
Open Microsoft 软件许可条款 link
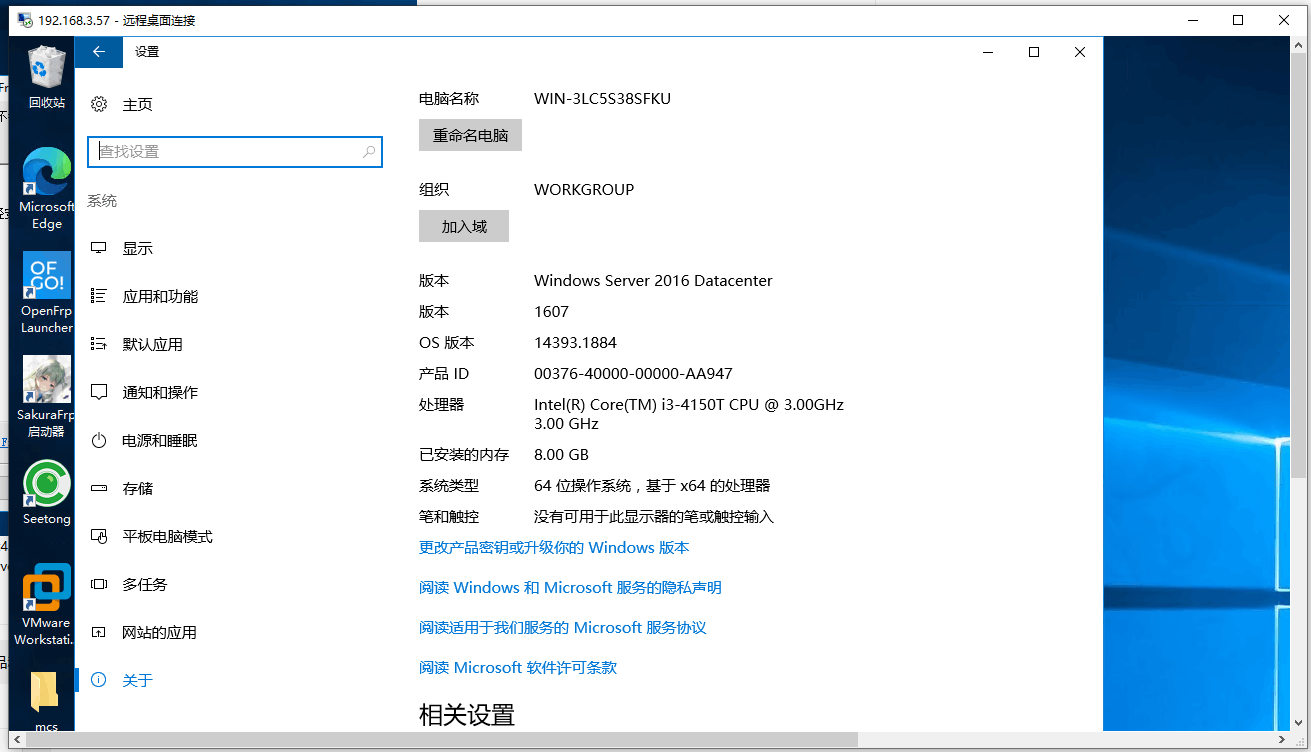pyautogui.click(x=518, y=667)
